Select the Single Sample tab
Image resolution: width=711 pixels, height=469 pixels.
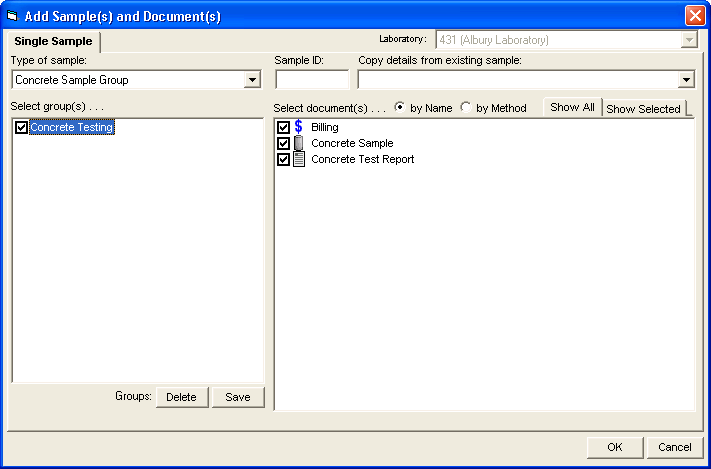pos(53,41)
